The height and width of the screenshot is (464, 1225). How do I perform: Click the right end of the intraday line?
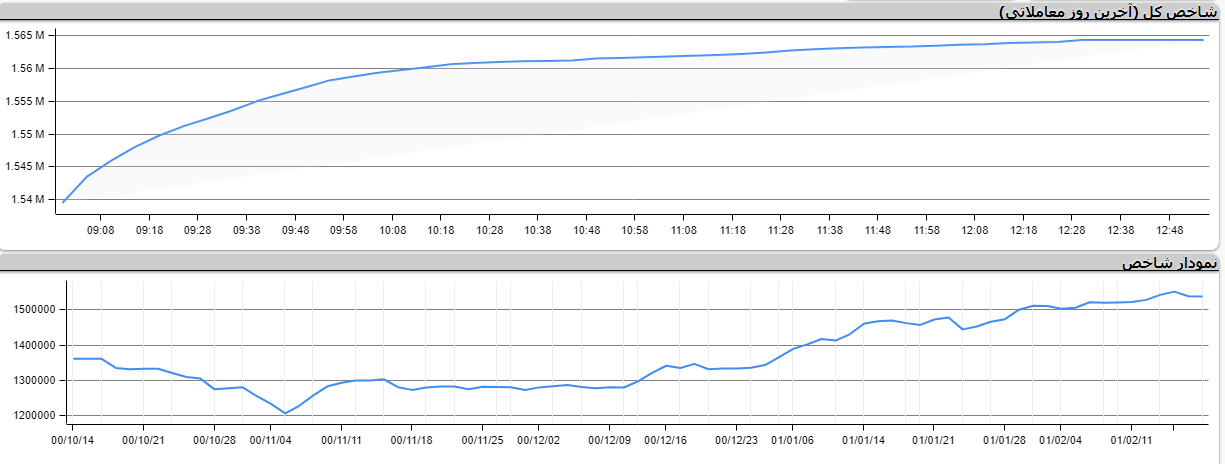[x=1202, y=40]
